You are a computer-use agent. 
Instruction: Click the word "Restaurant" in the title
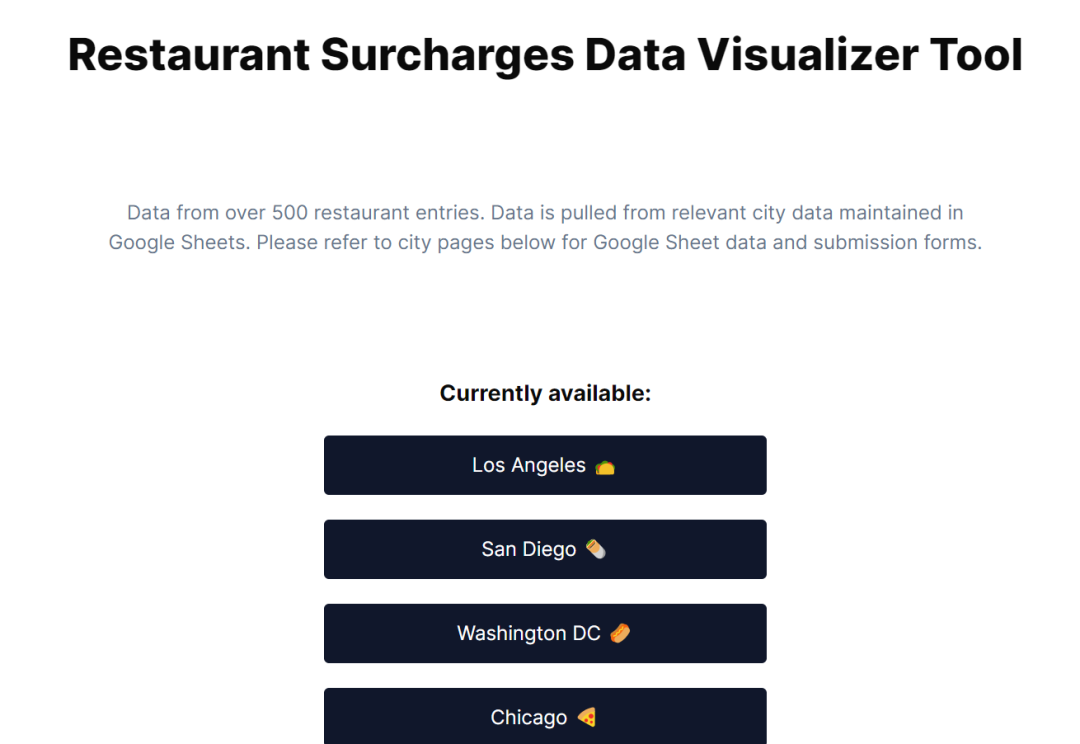(x=188, y=54)
